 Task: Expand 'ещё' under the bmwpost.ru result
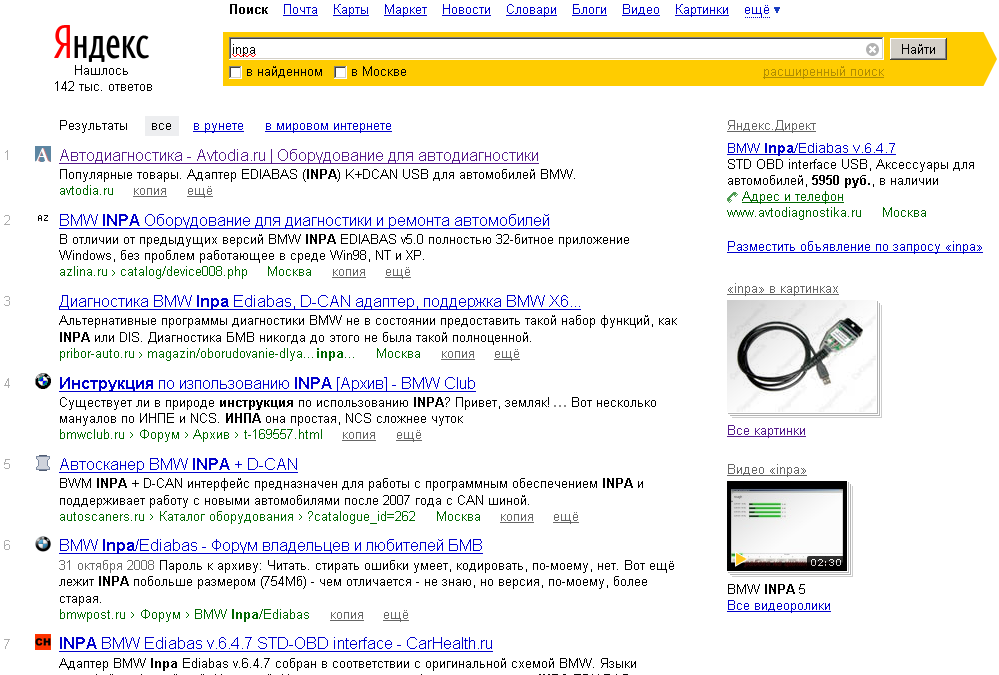[396, 614]
